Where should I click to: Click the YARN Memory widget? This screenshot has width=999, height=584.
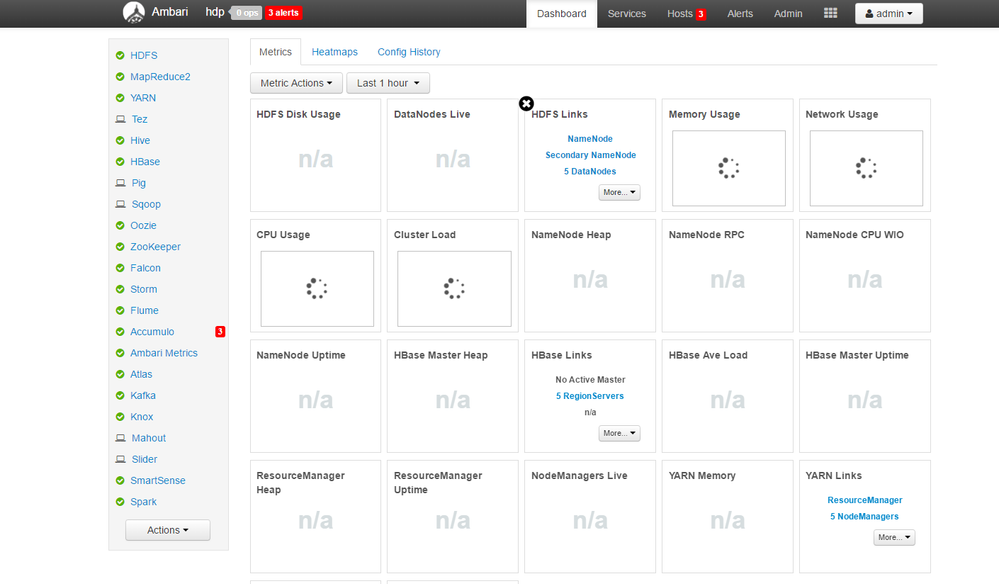tap(728, 516)
